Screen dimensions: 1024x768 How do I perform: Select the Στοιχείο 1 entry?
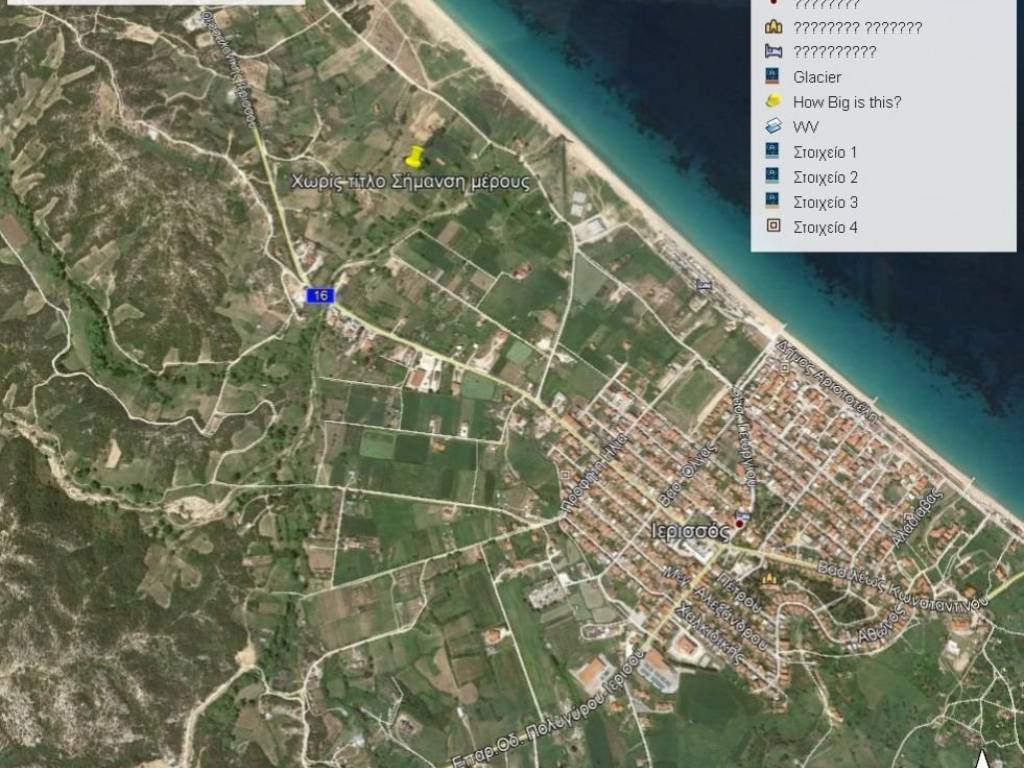[x=824, y=152]
